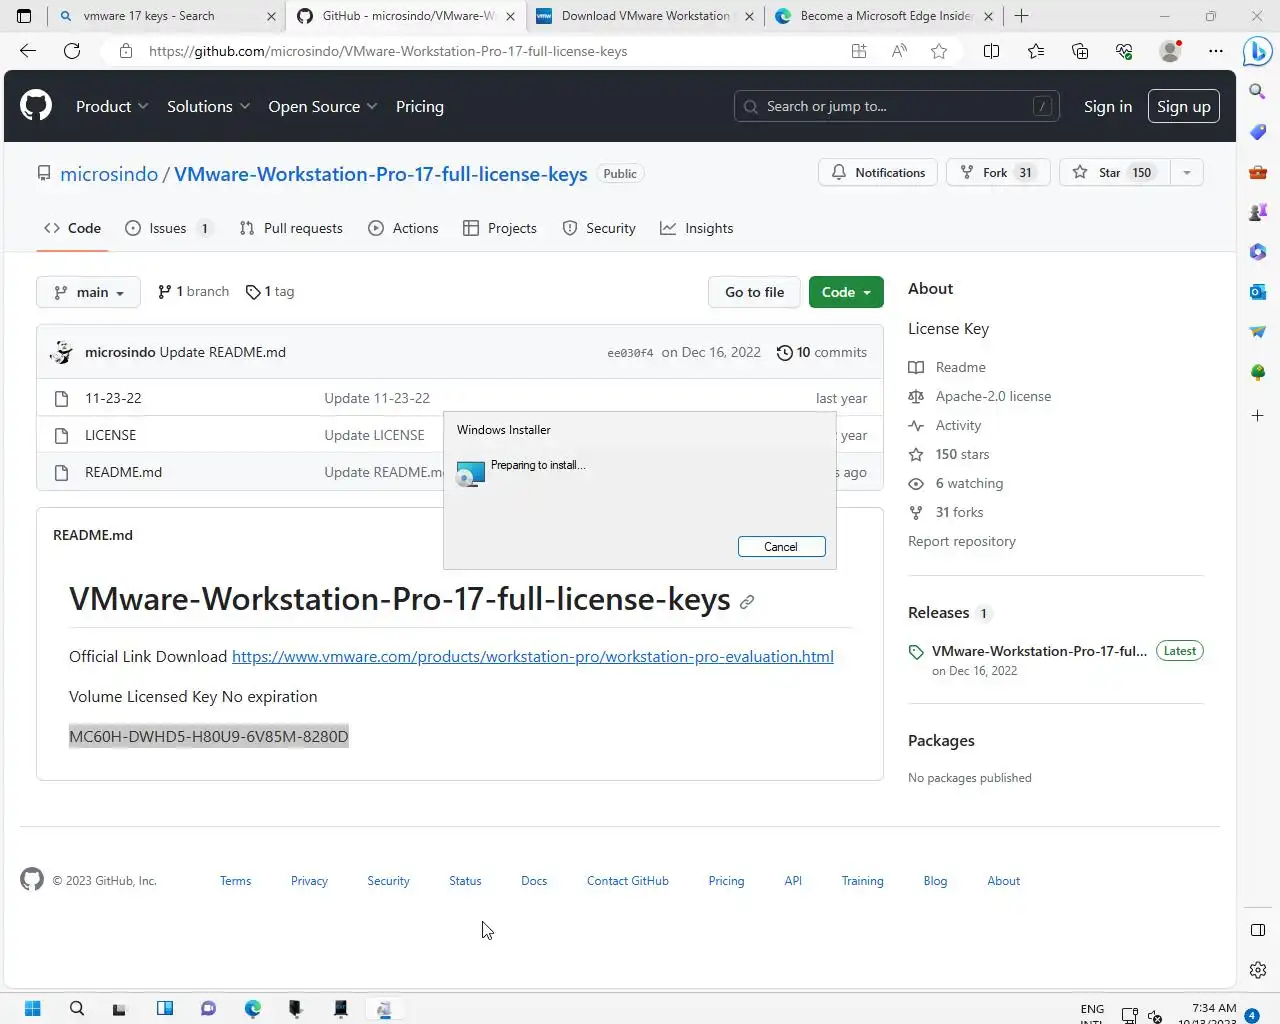Switch to Download VMware Workstation tab
The width and height of the screenshot is (1280, 1024).
[646, 16]
